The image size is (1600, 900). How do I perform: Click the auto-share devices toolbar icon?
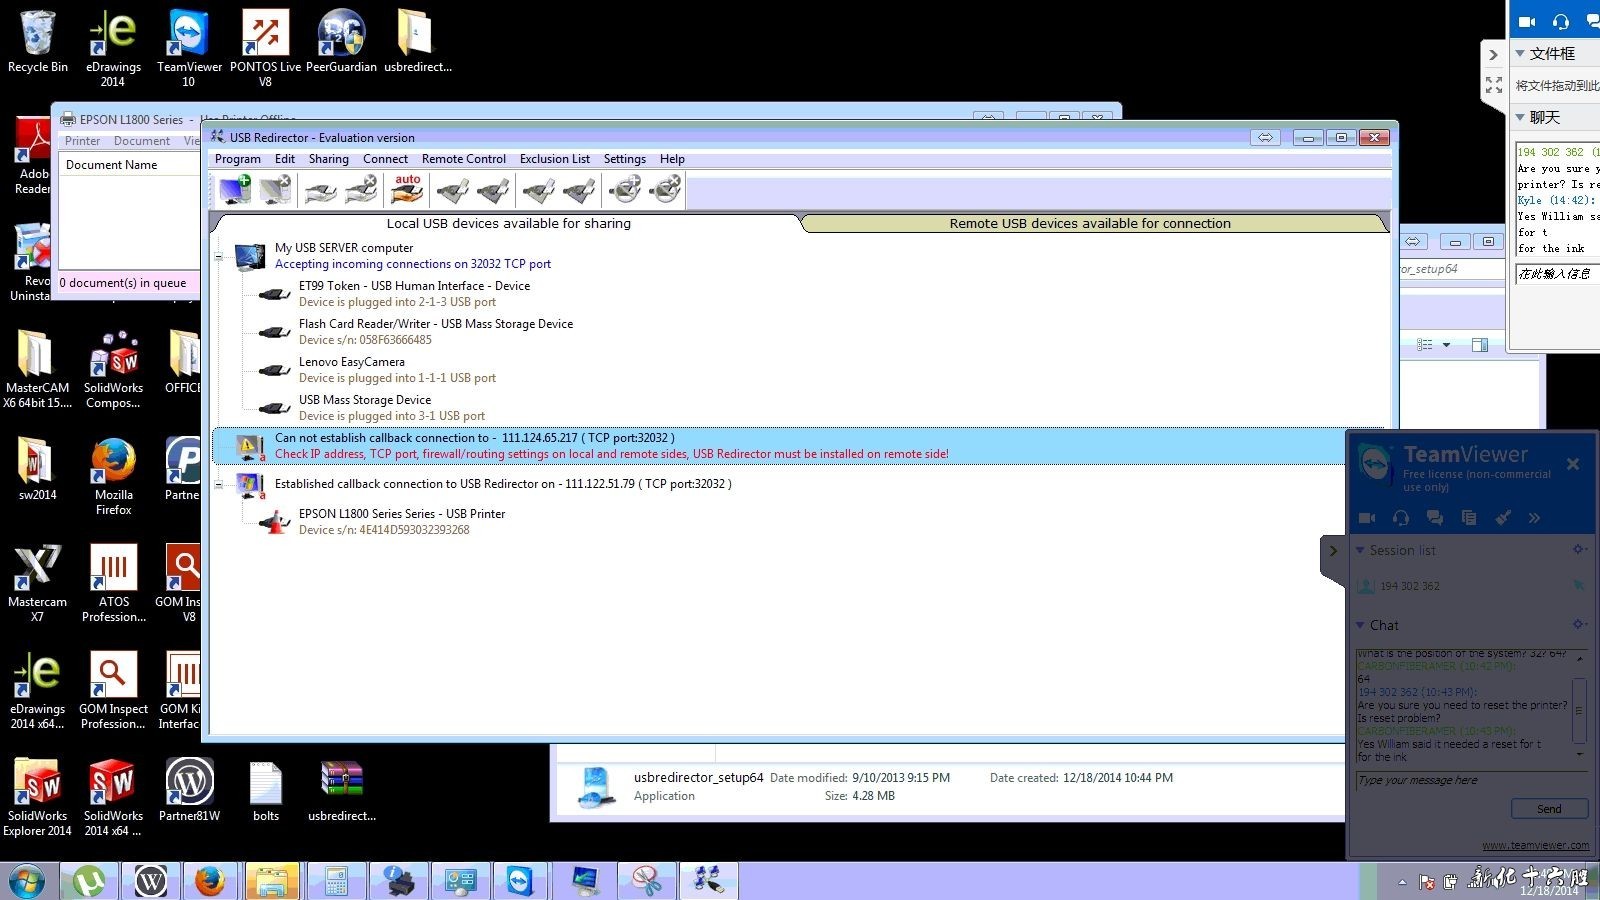(x=407, y=189)
